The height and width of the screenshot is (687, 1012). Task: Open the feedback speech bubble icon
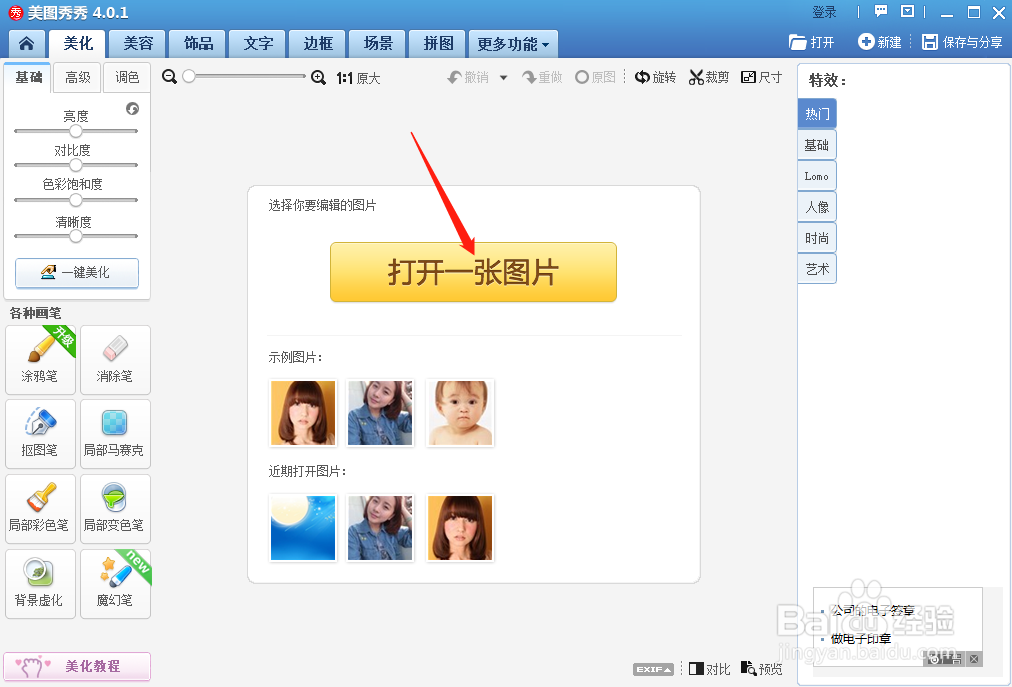[880, 11]
